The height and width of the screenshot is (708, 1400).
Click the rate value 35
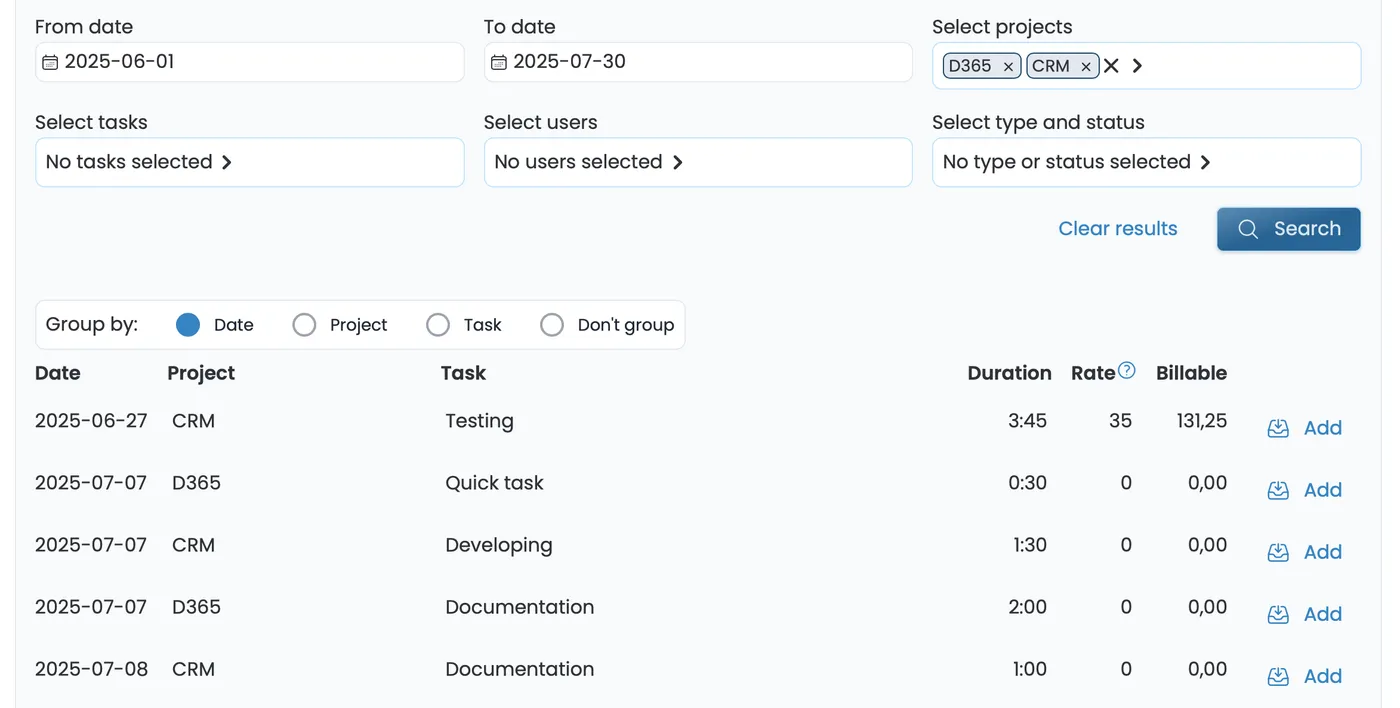coord(1121,421)
